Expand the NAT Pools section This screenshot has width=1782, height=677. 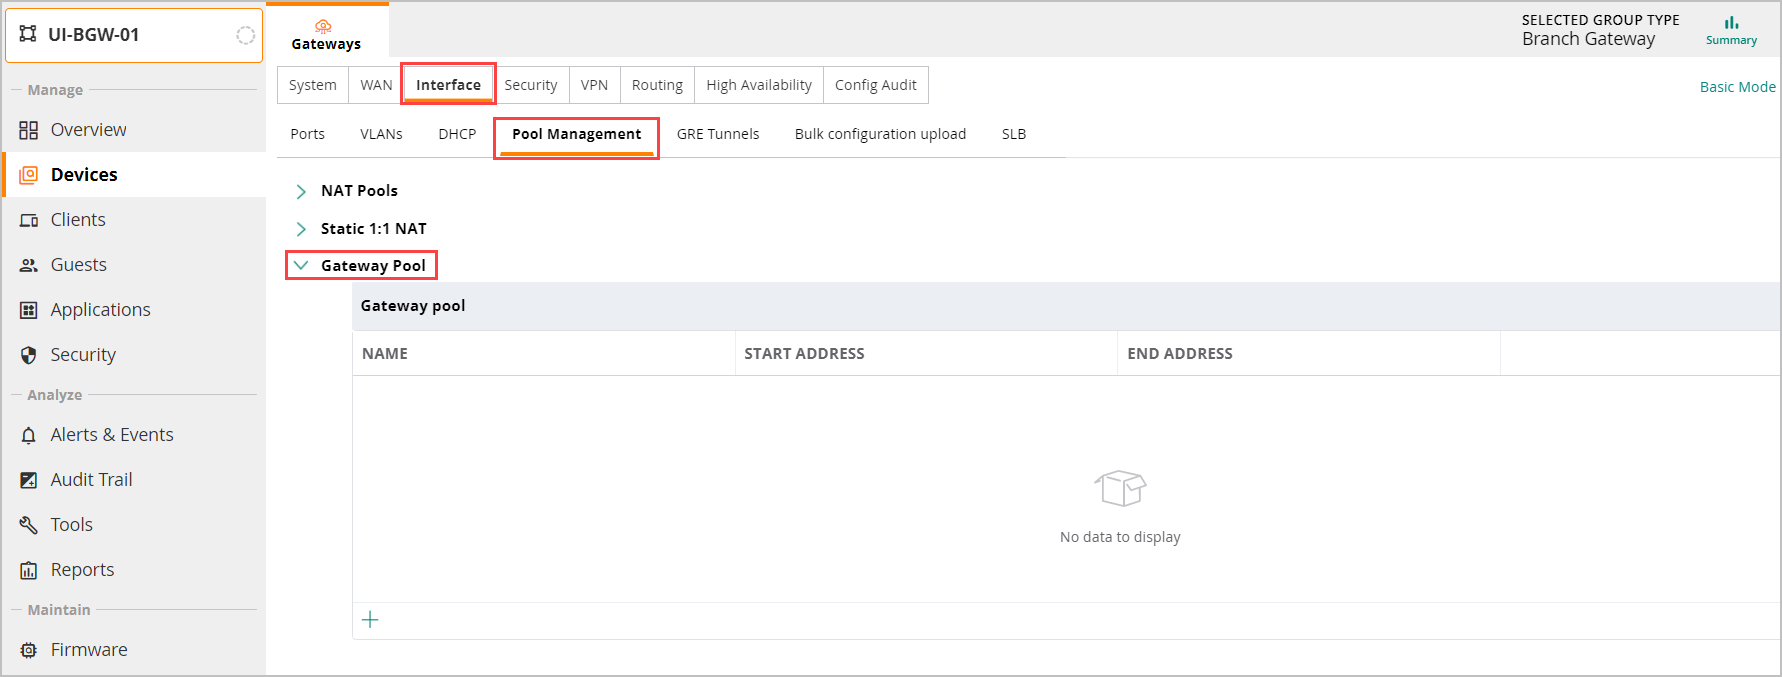click(301, 191)
